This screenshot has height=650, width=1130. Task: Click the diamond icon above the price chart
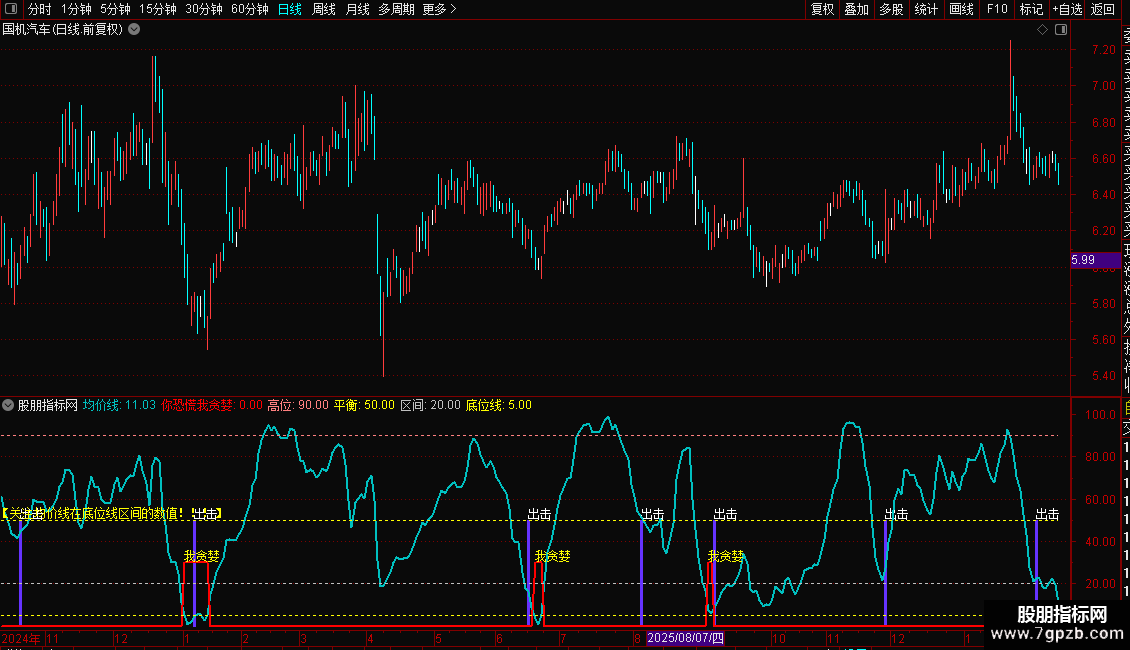1042,30
